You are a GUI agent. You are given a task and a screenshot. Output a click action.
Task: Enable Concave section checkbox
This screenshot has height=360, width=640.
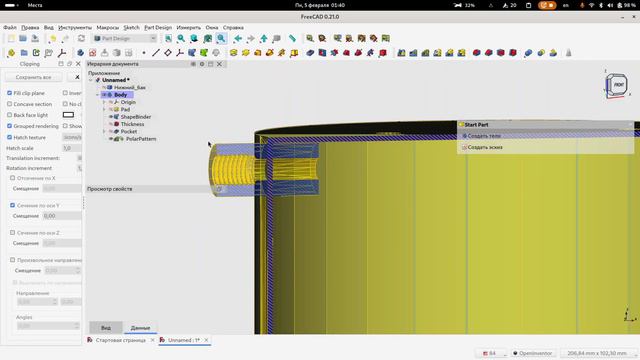9,104
